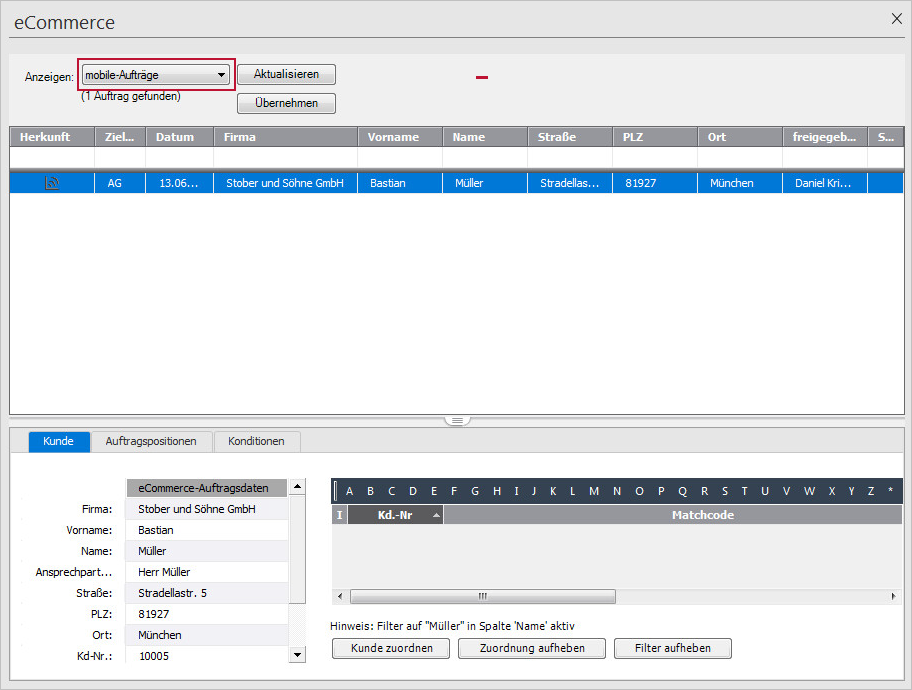Click the Name column header in orders table
The width and height of the screenshot is (912, 690).
(x=485, y=137)
